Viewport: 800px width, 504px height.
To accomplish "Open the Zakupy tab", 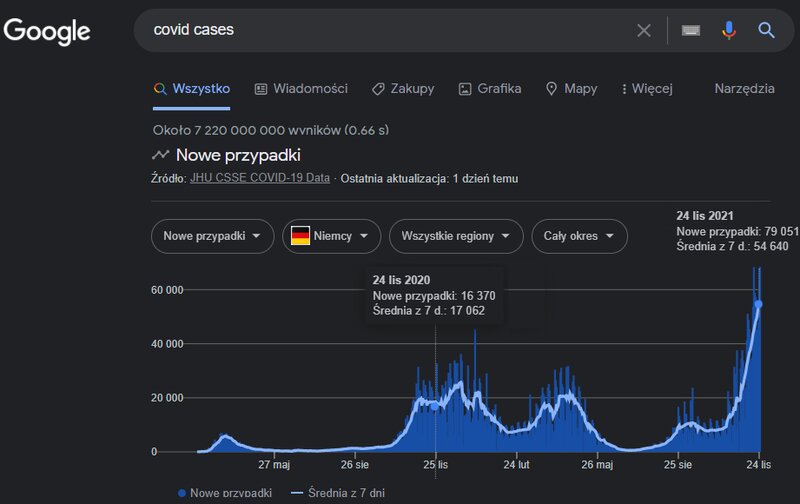I will (403, 89).
